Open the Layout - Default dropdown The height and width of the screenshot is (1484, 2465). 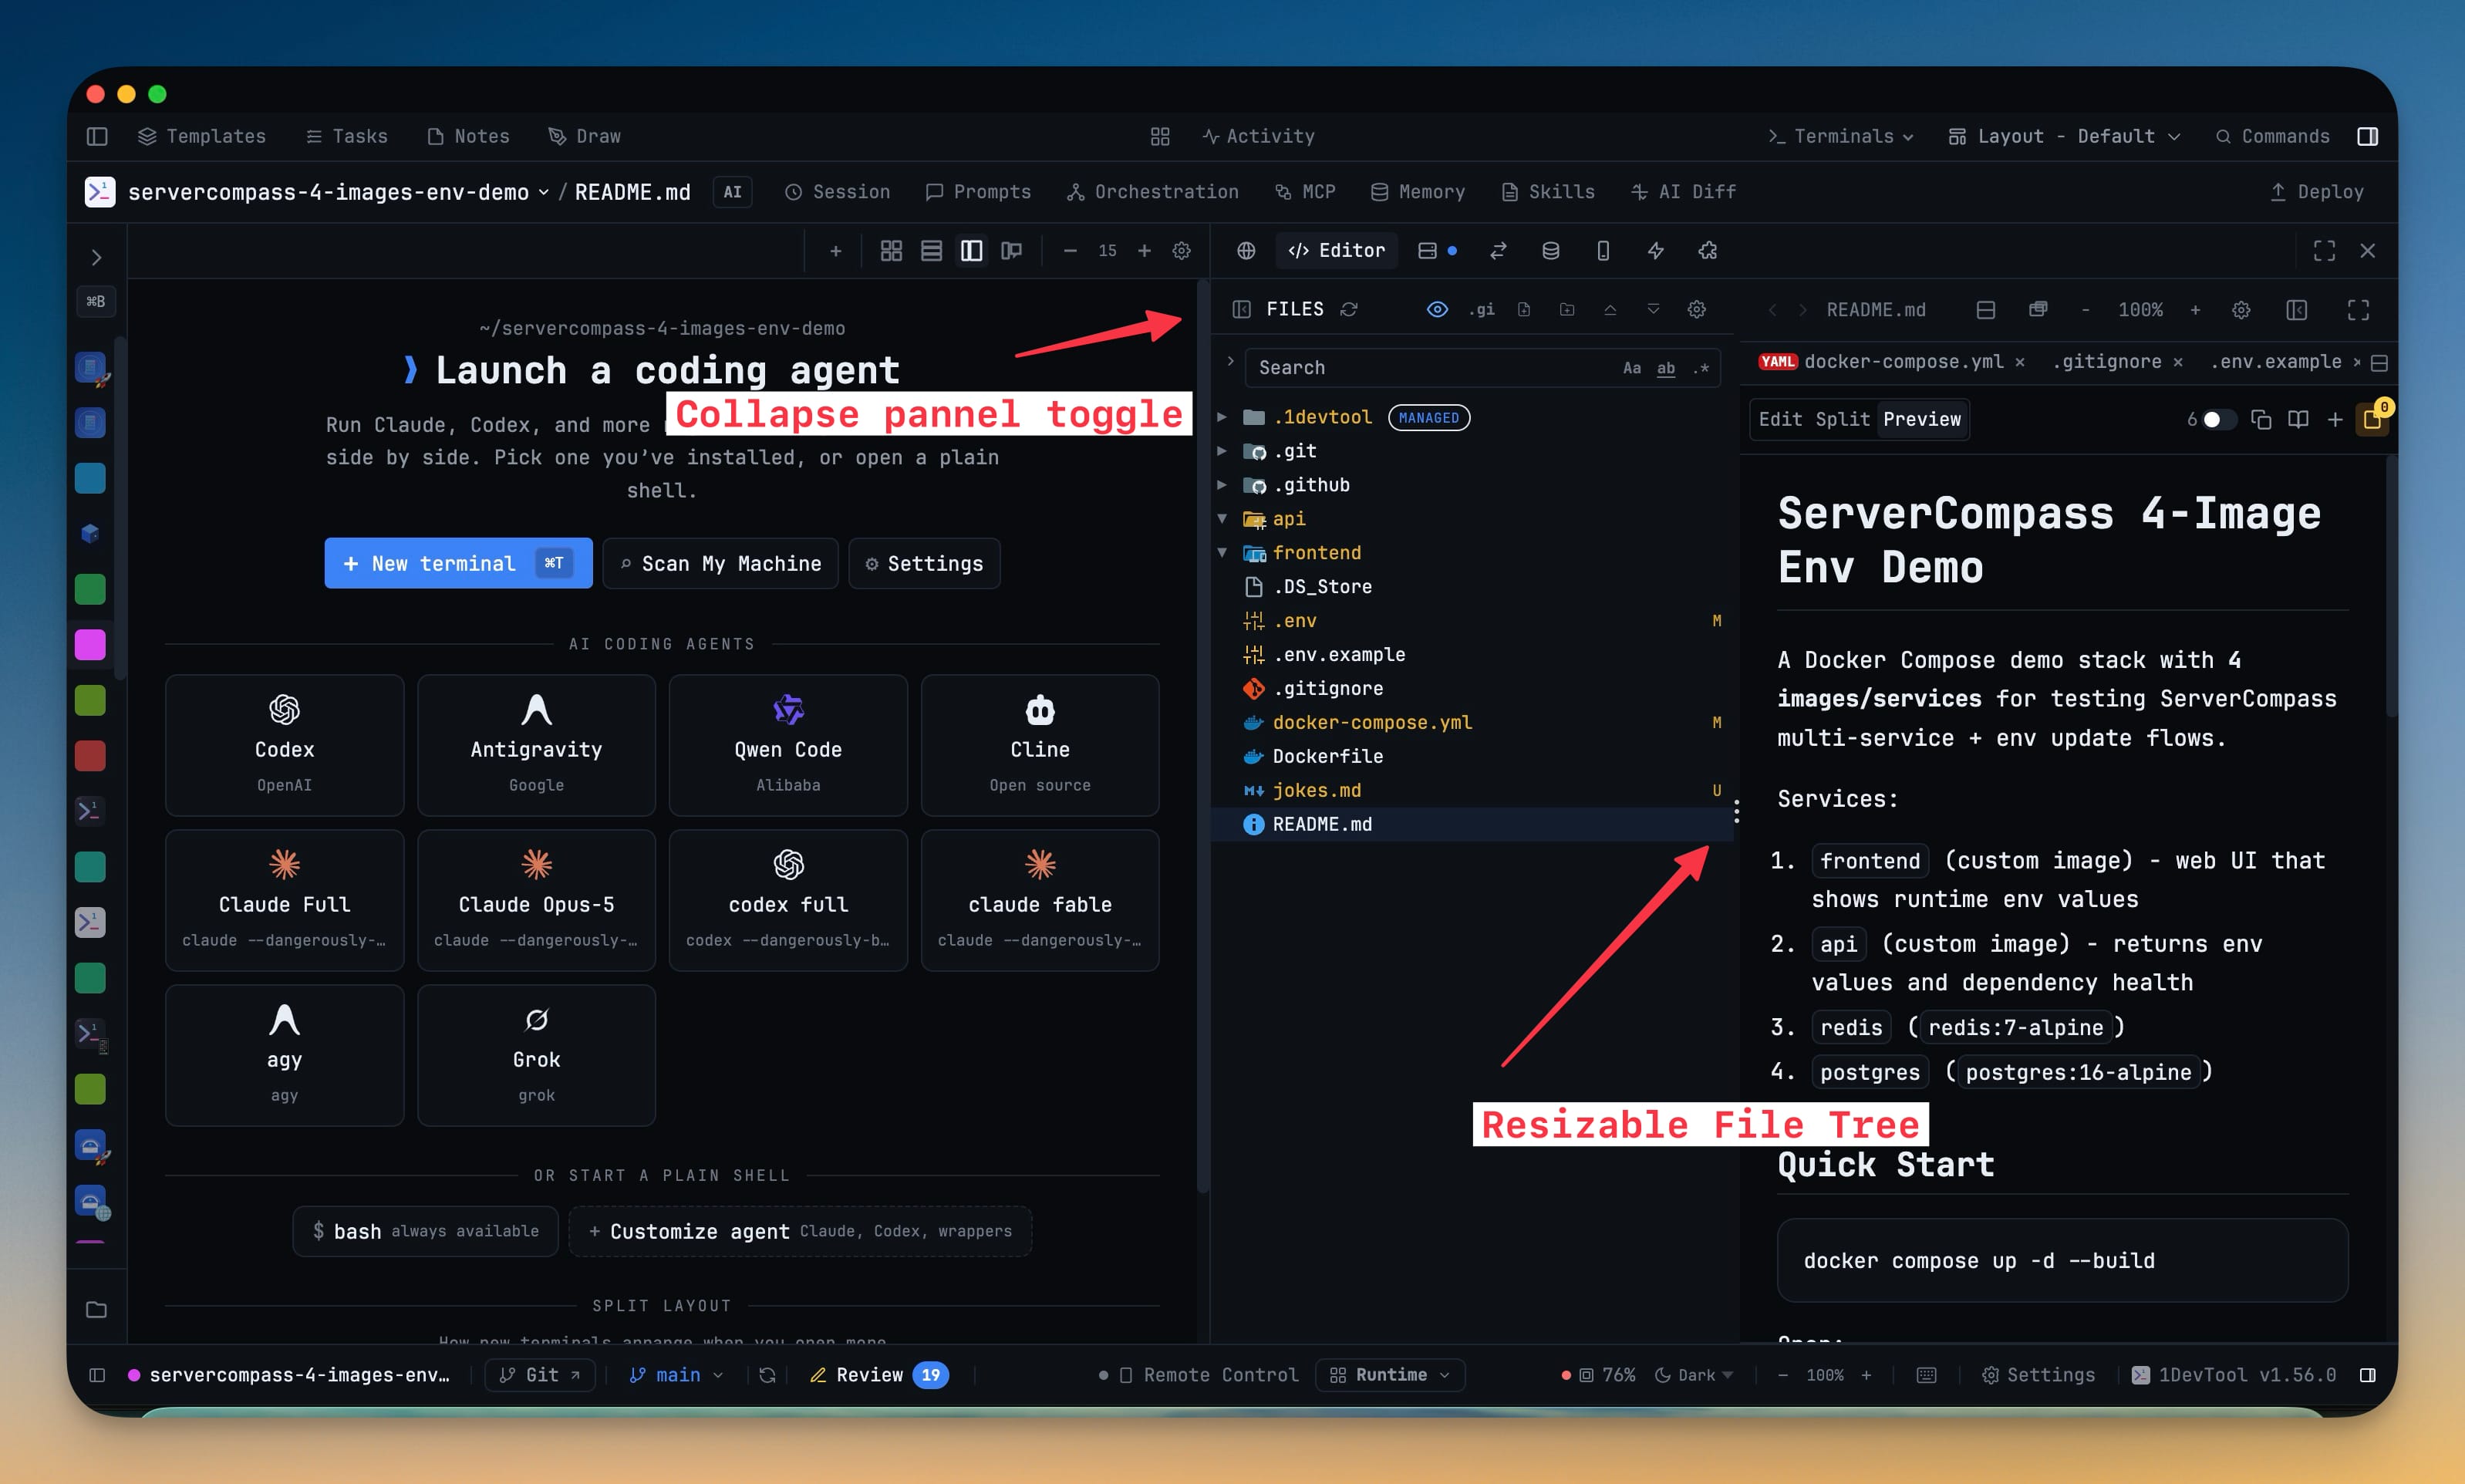click(x=2064, y=136)
